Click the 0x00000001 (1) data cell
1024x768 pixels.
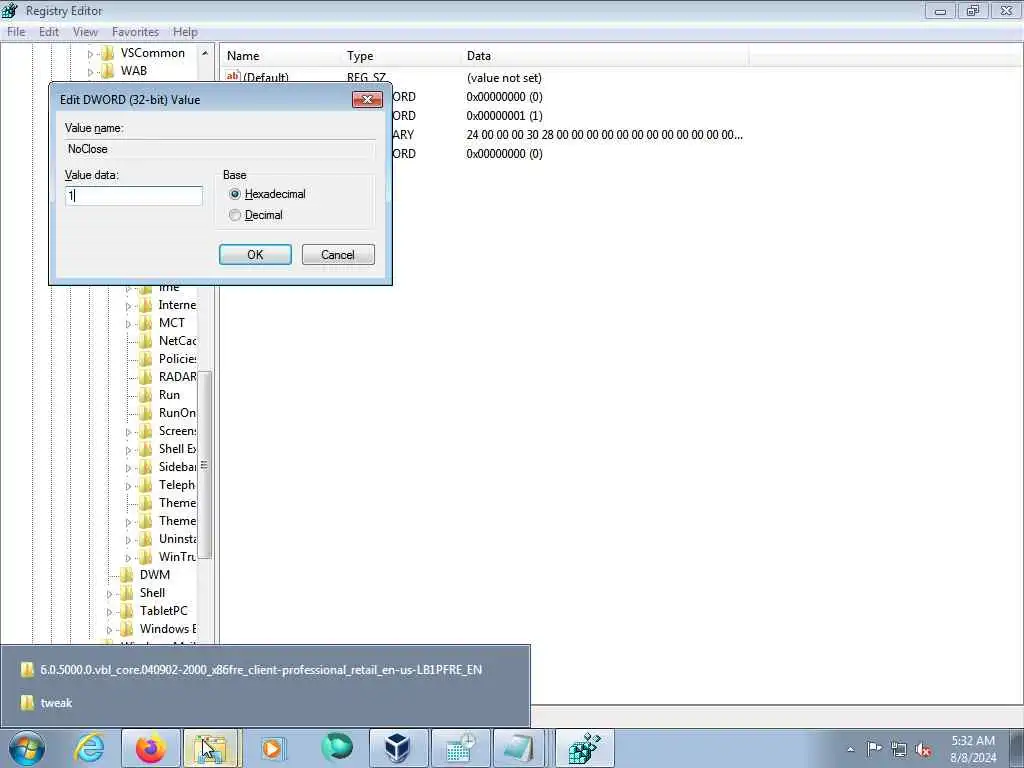(x=504, y=116)
